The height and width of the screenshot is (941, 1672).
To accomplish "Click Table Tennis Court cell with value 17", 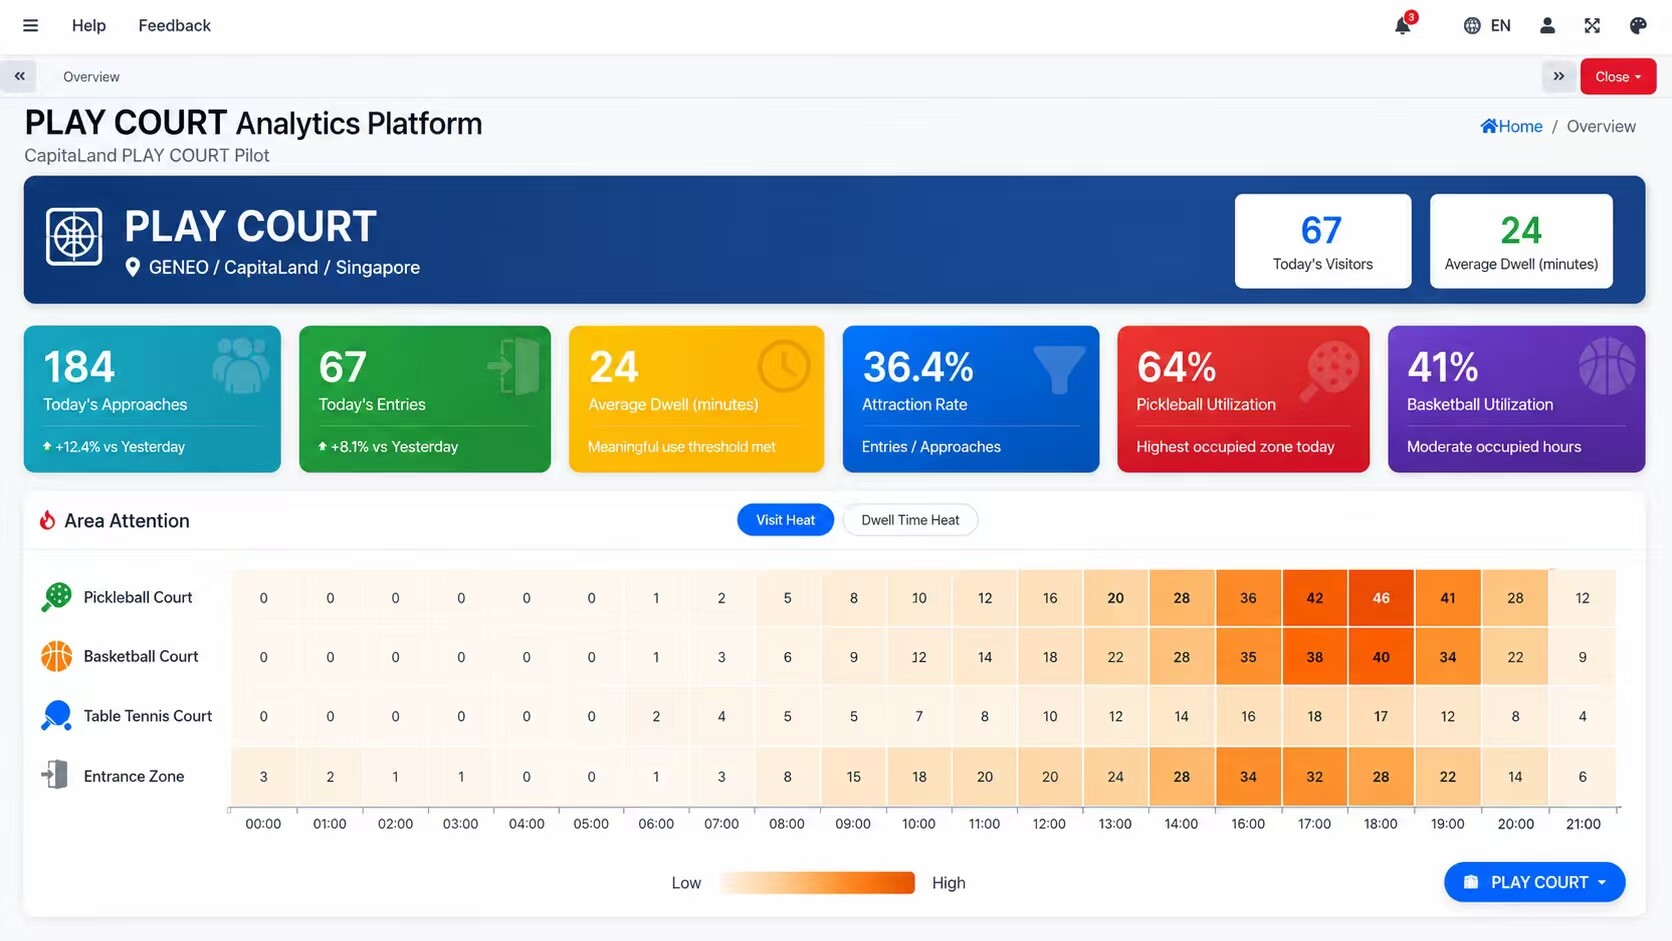I will coord(1381,716).
